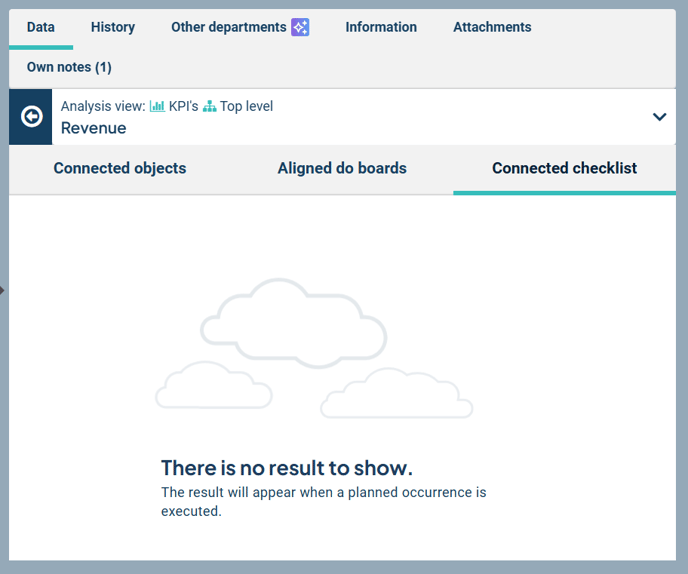Switch to the History tab

coord(113,27)
